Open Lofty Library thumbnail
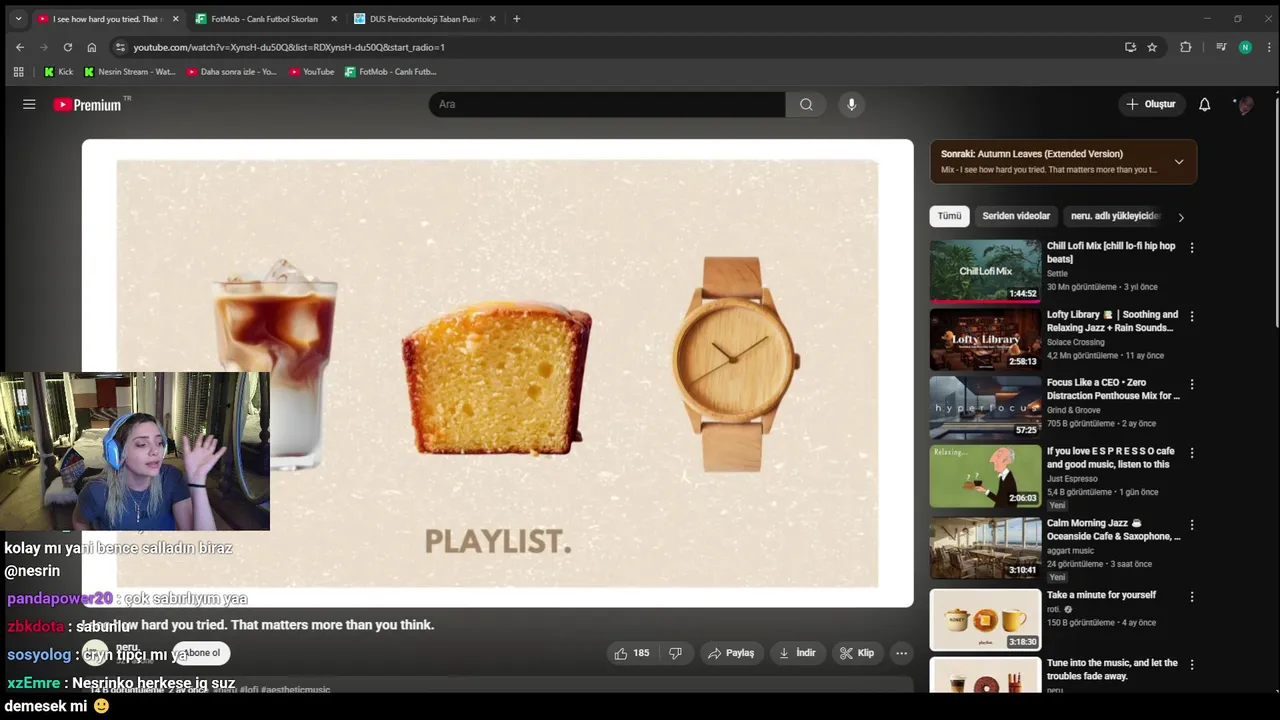 coord(985,339)
